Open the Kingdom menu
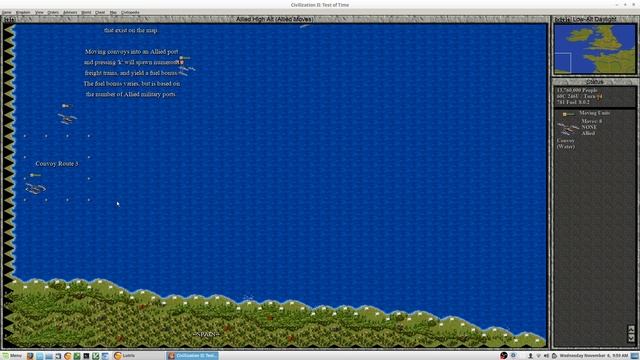This screenshot has width=640, height=360. coord(23,12)
